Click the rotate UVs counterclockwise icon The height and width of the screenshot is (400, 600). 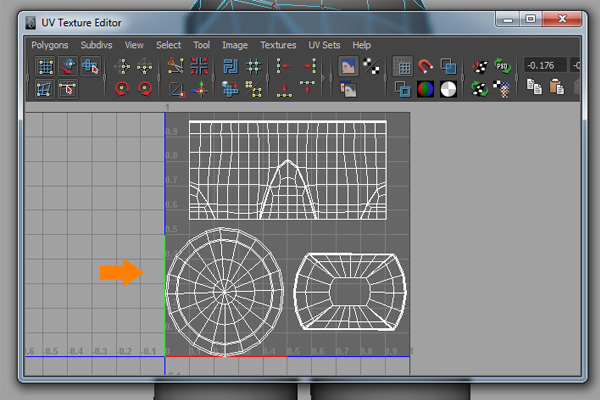click(124, 89)
